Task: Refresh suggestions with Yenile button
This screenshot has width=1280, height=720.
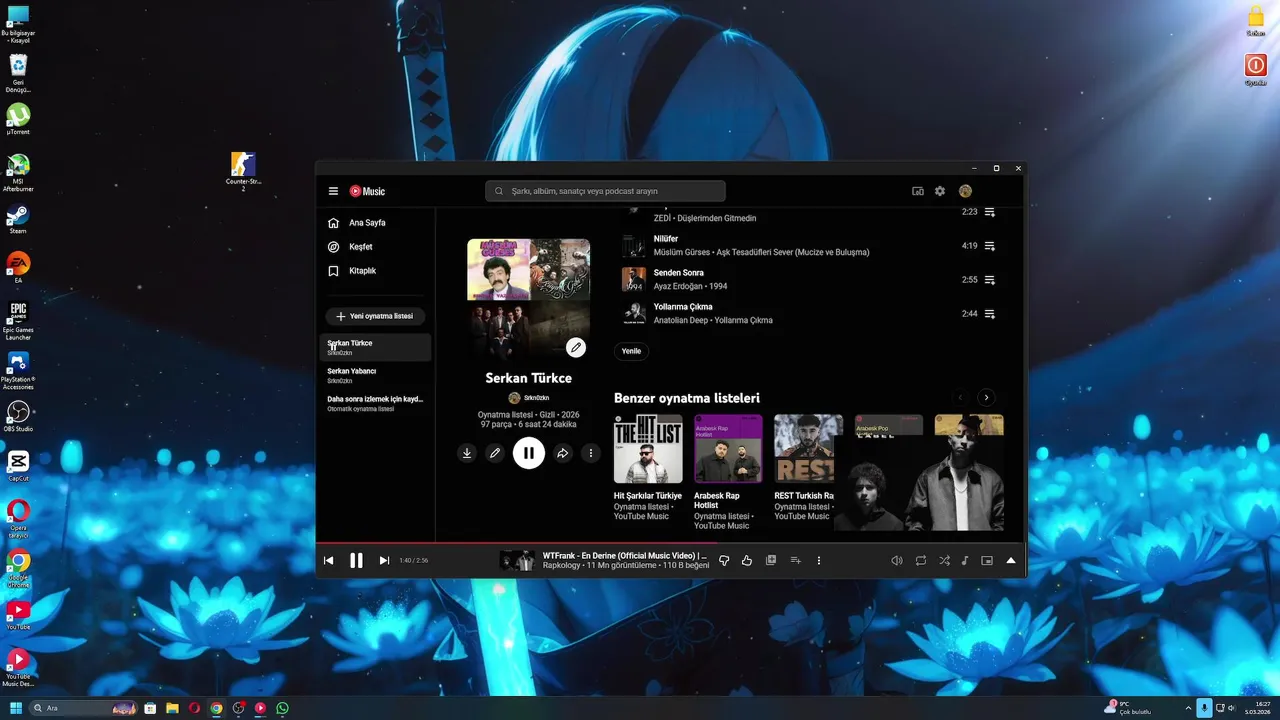Action: tap(631, 351)
